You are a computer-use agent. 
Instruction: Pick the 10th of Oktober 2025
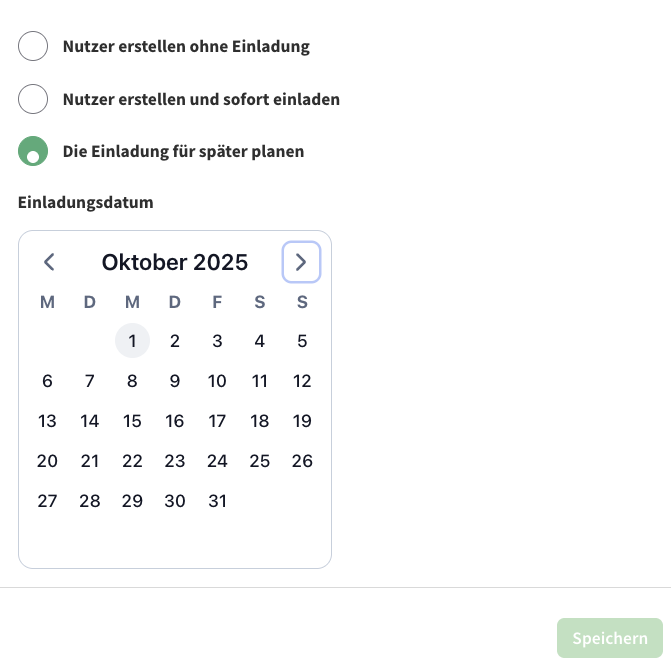point(217,381)
